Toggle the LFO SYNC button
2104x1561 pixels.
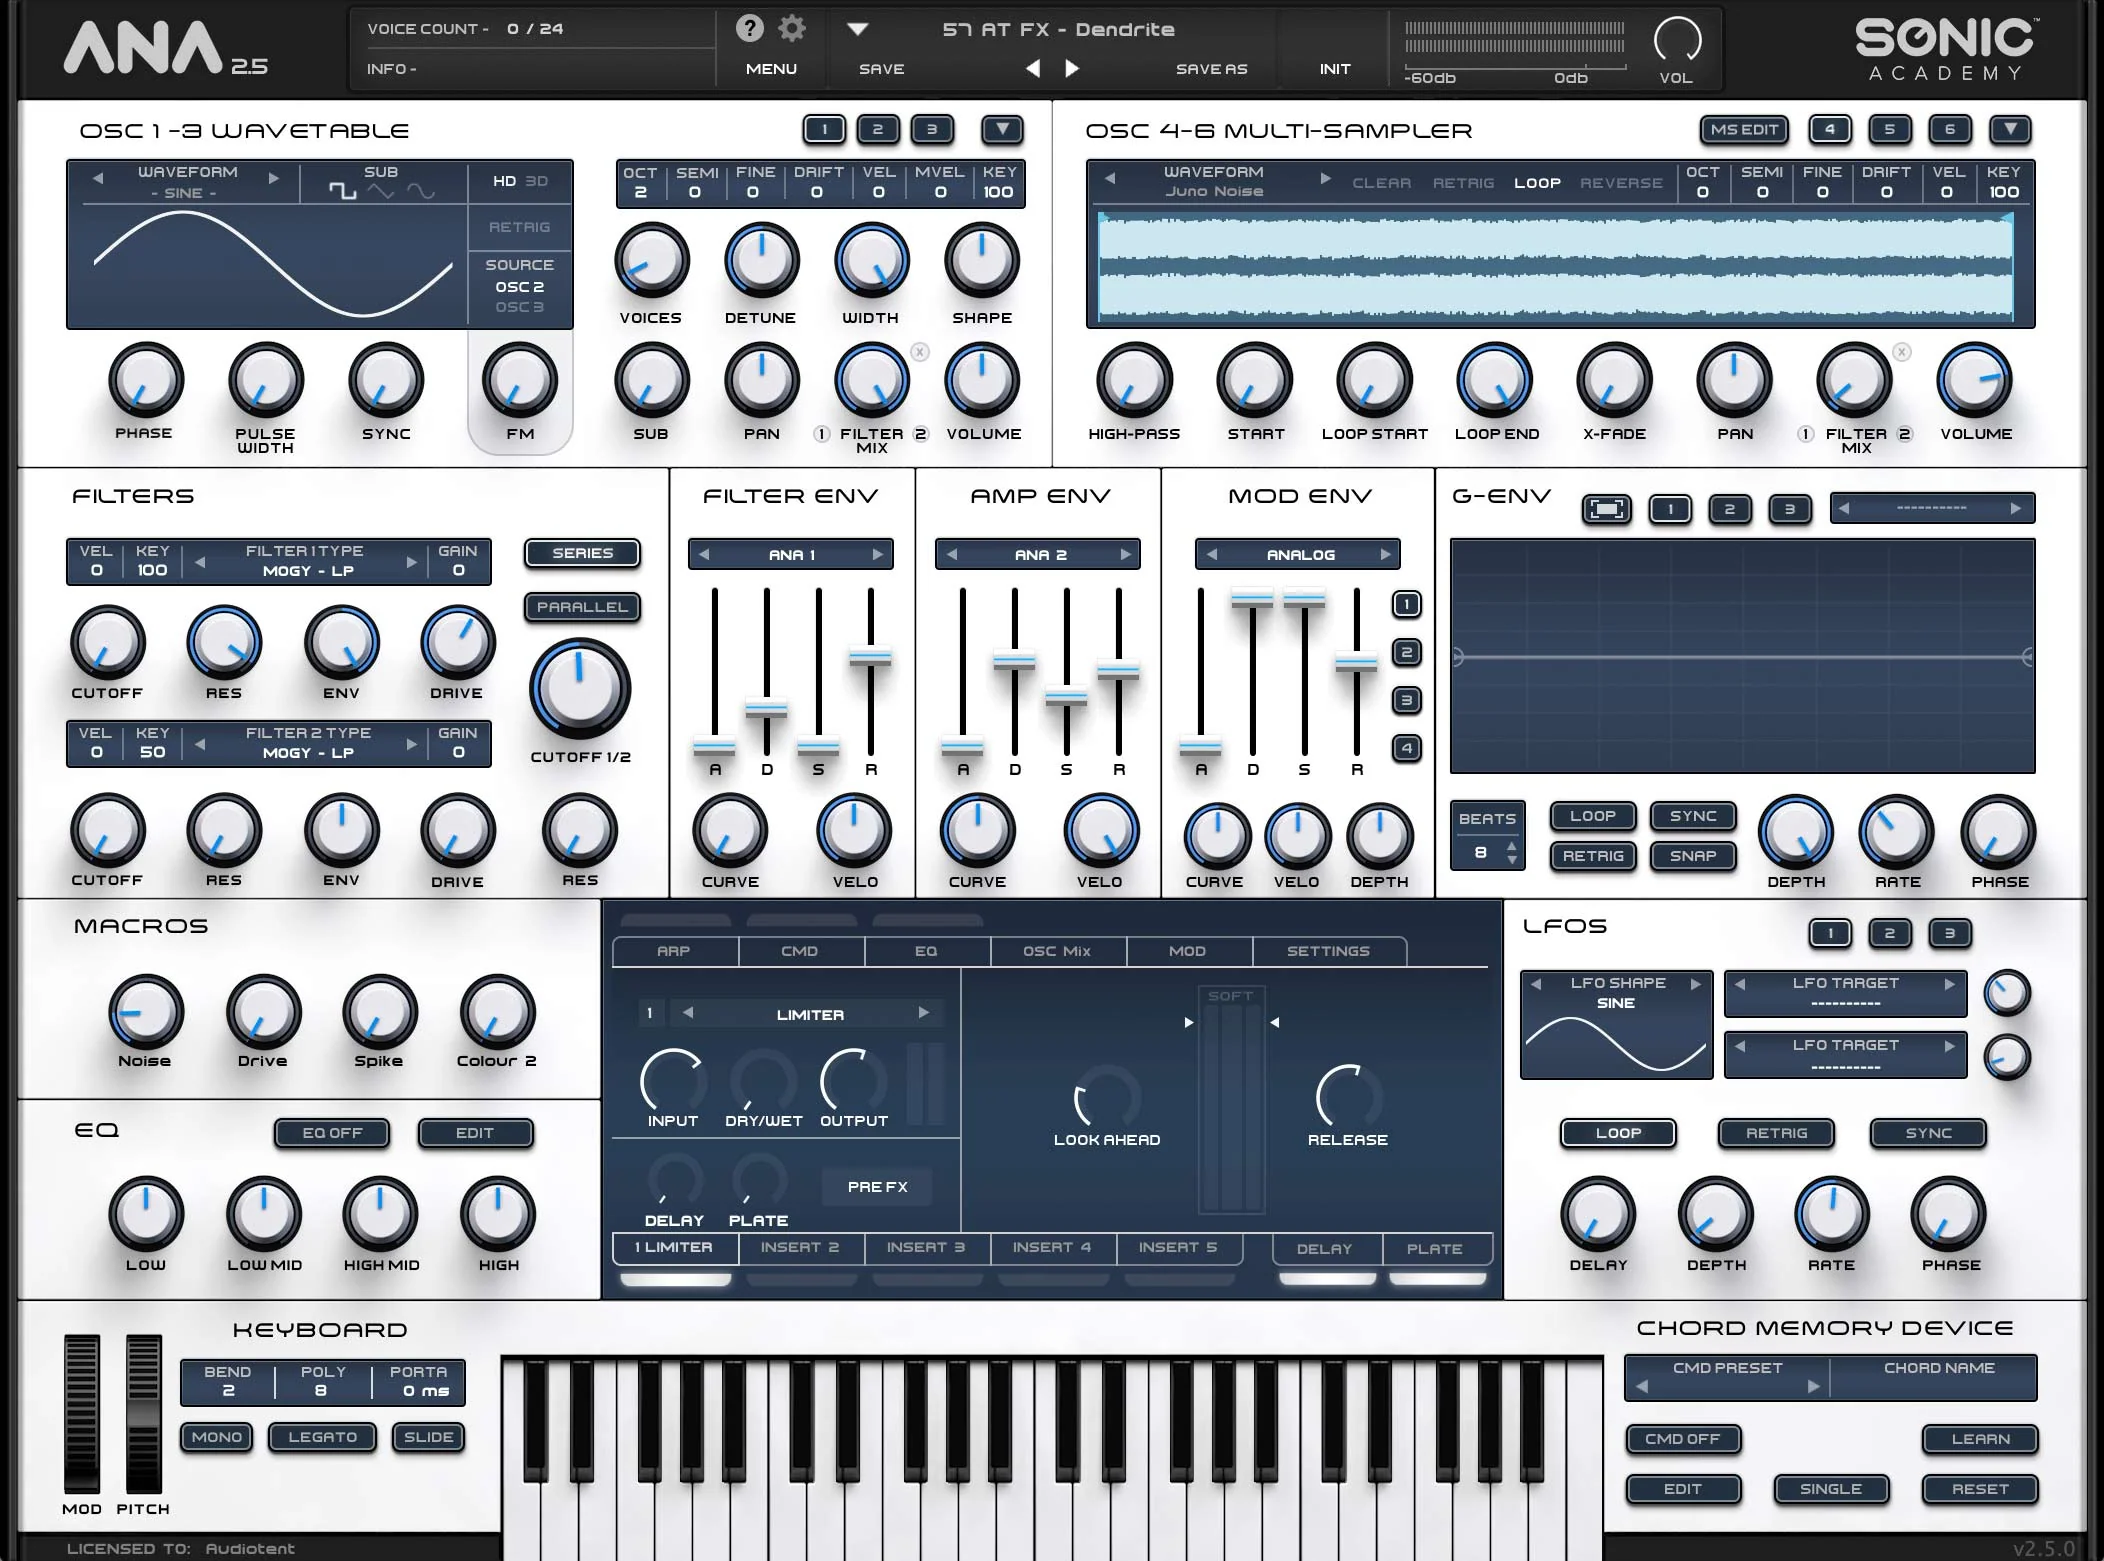(x=1927, y=1133)
